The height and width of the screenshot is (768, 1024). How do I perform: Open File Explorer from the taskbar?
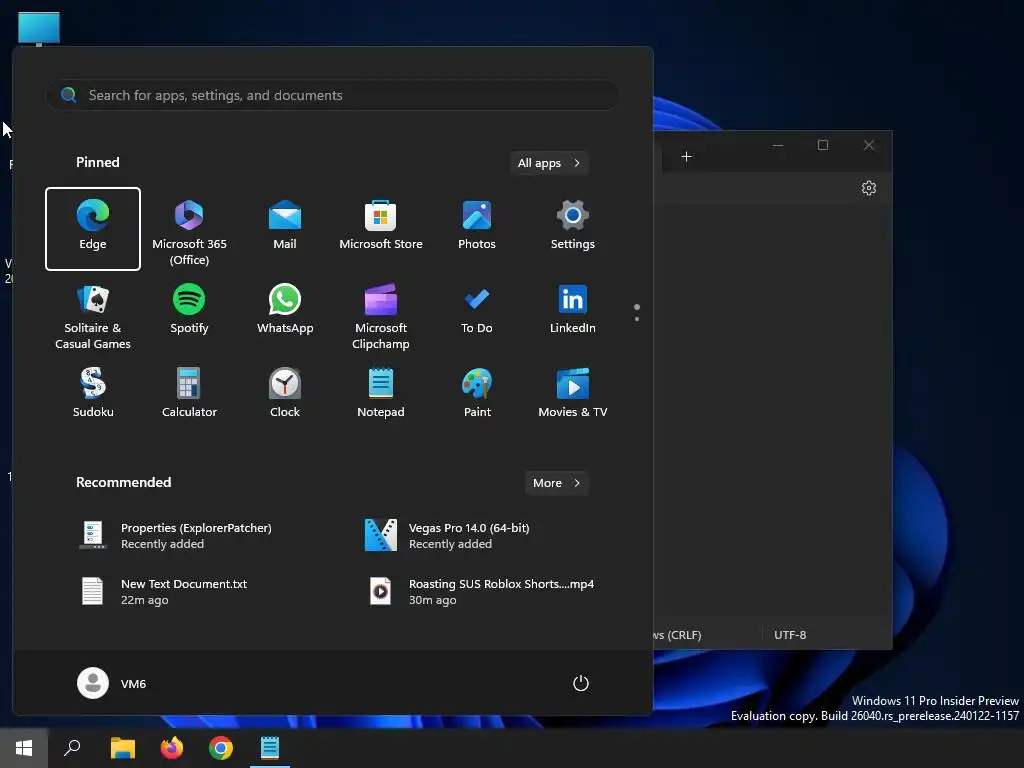(123, 748)
